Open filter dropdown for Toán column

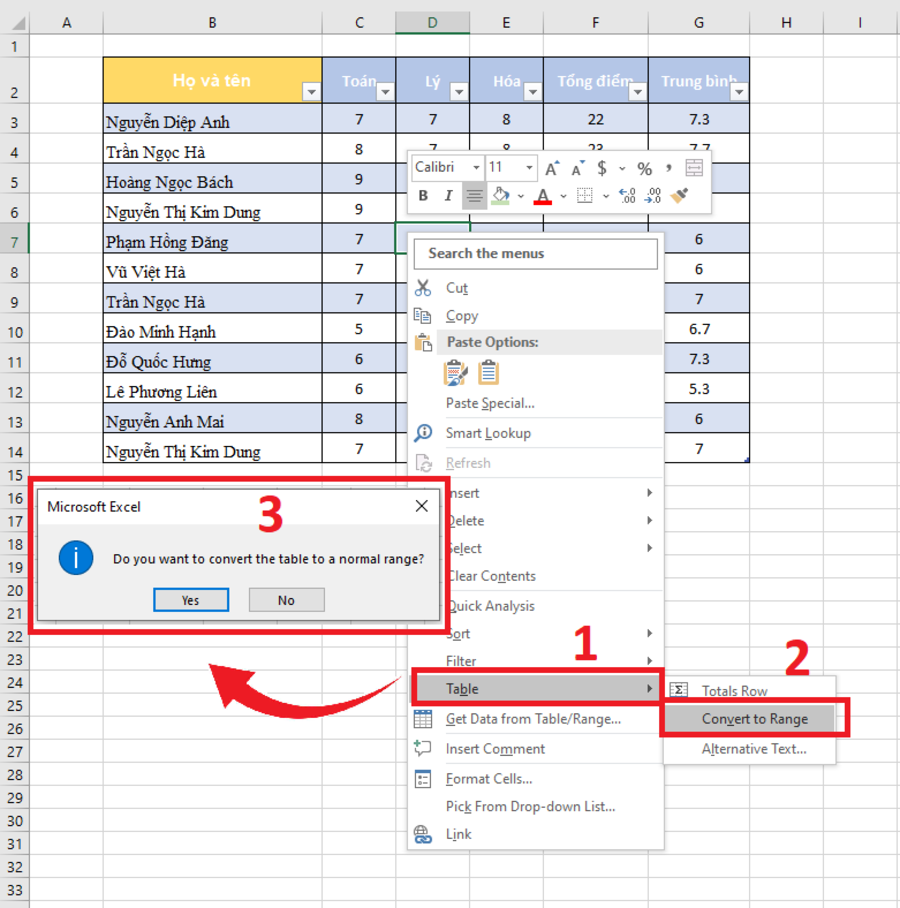click(385, 91)
